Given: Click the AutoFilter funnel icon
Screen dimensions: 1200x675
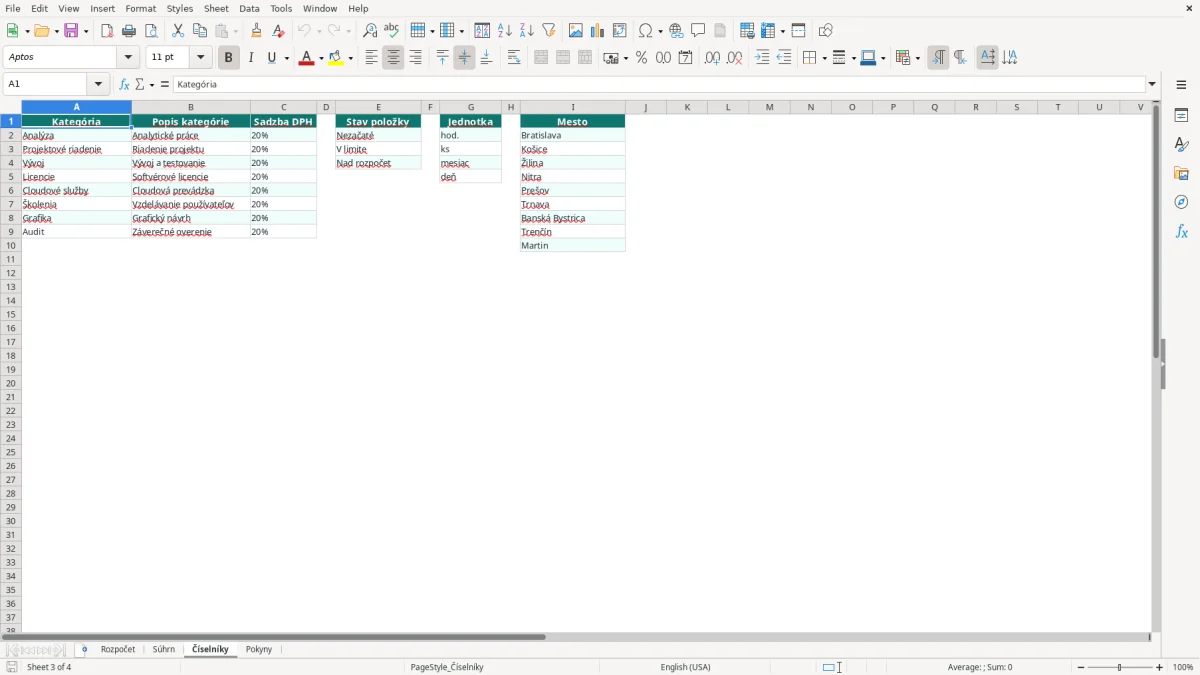Looking at the screenshot, I should pyautogui.click(x=549, y=31).
